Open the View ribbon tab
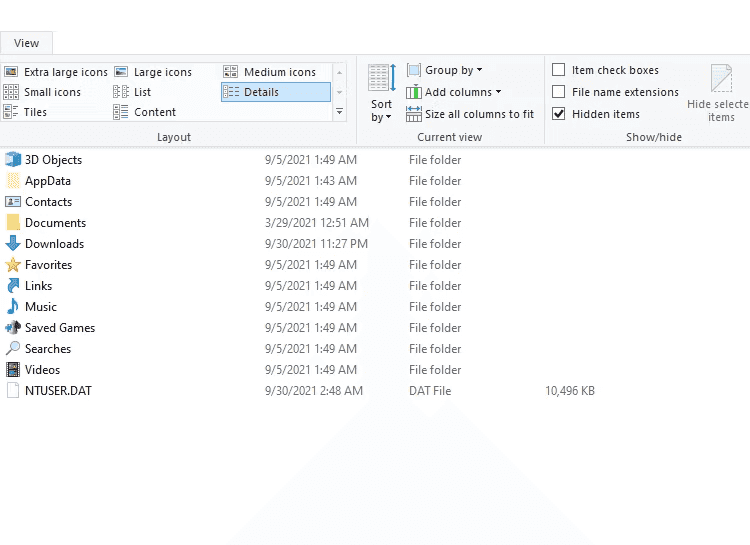The width and height of the screenshot is (750, 545). pos(26,43)
